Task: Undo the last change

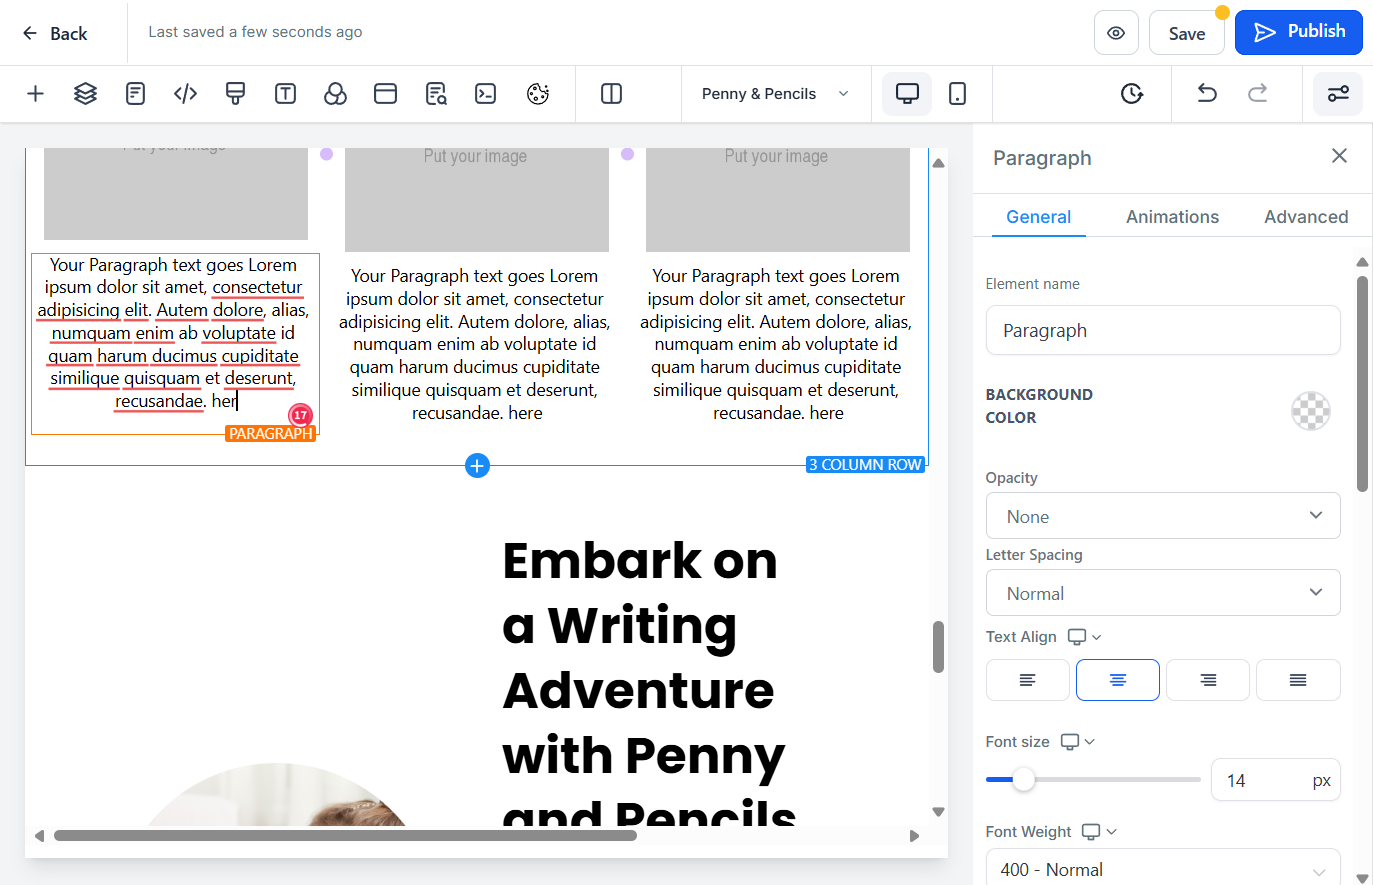Action: coord(1207,94)
